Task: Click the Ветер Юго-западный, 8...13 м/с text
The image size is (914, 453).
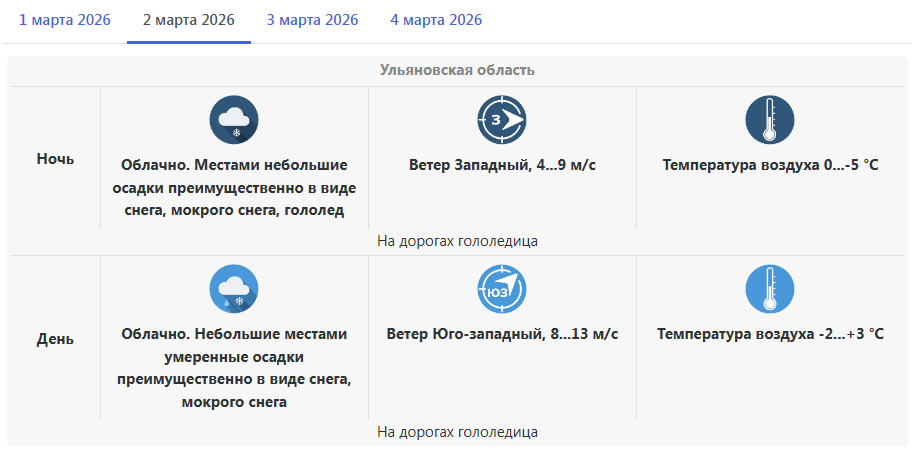Action: pos(502,333)
